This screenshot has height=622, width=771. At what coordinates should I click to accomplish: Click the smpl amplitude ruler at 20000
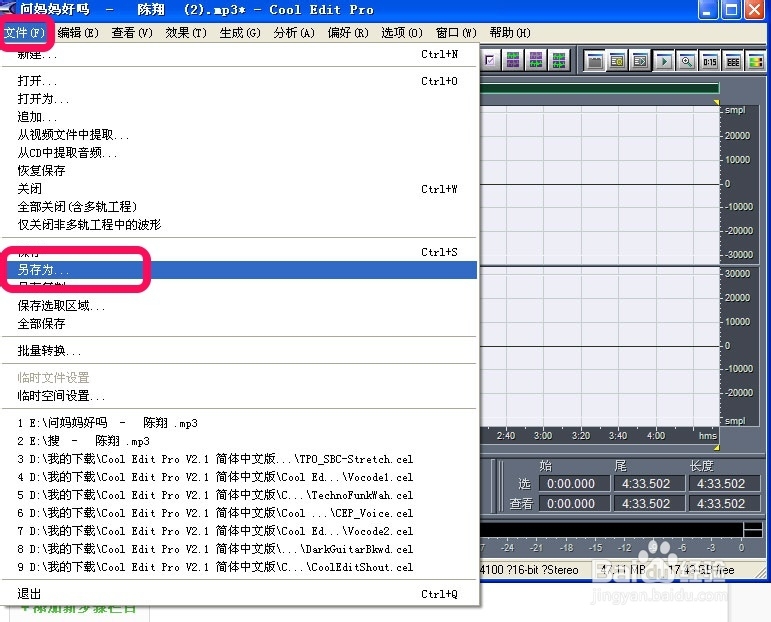click(x=737, y=136)
